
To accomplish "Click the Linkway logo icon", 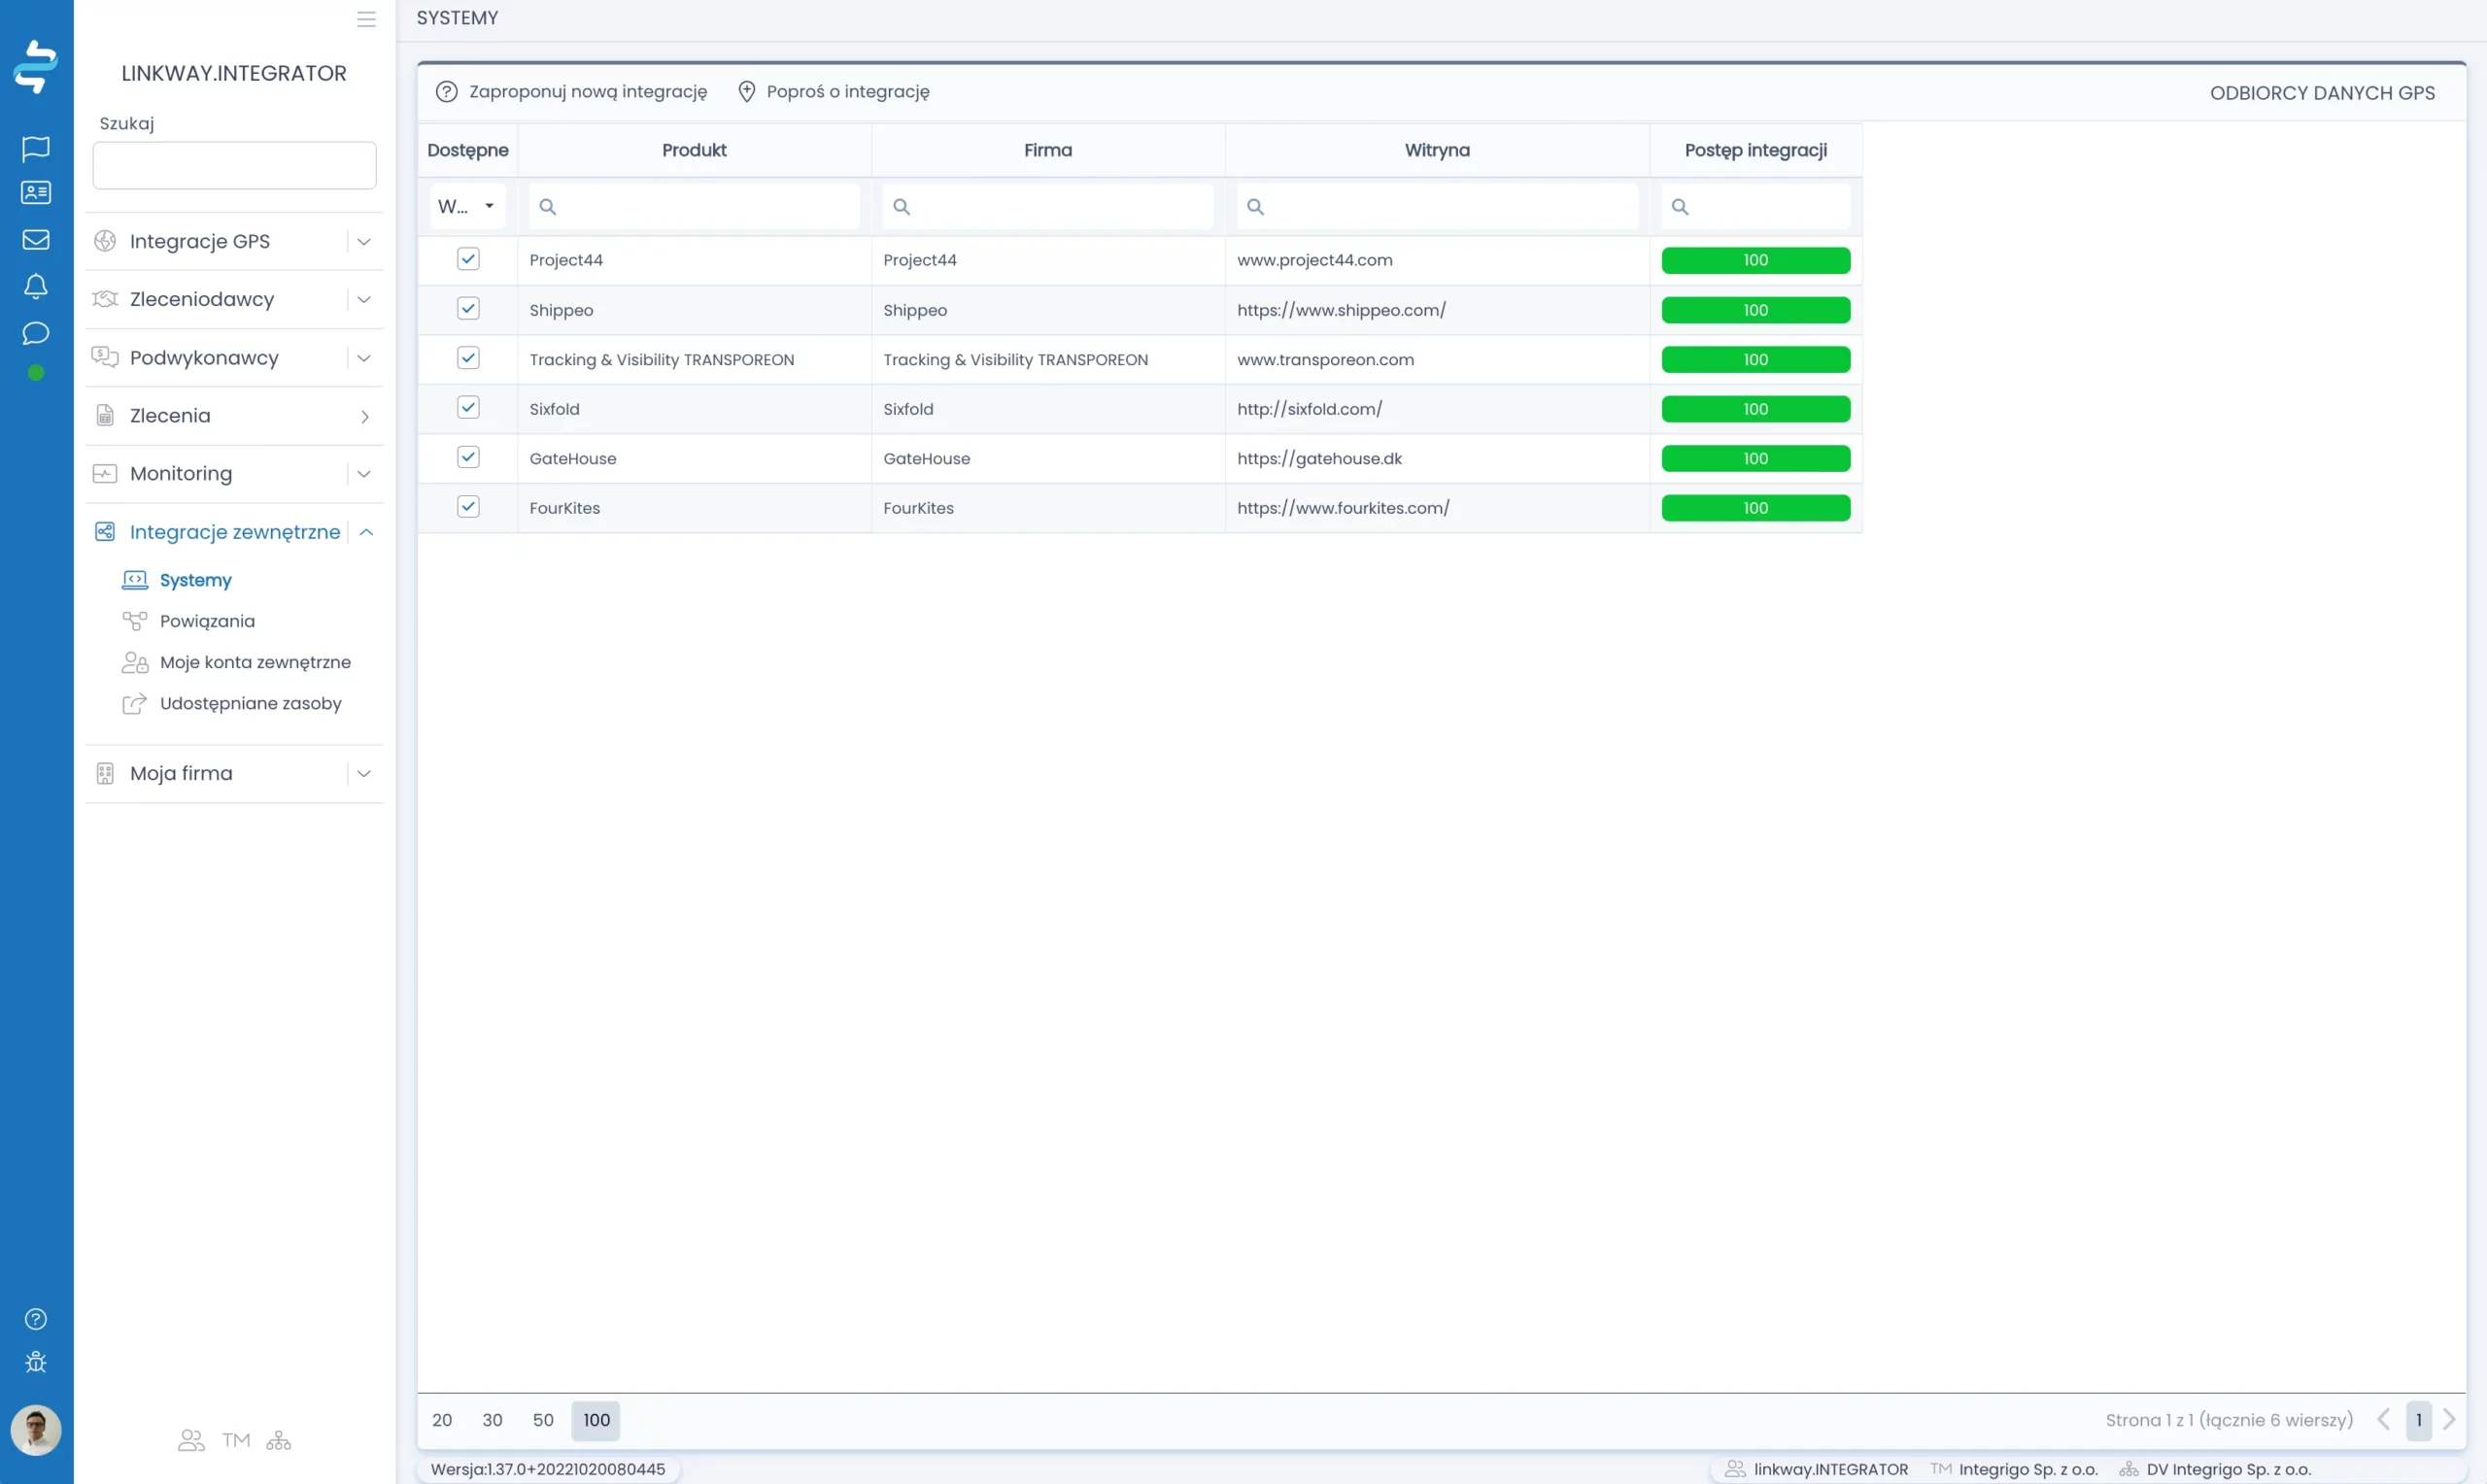I will click(36, 67).
